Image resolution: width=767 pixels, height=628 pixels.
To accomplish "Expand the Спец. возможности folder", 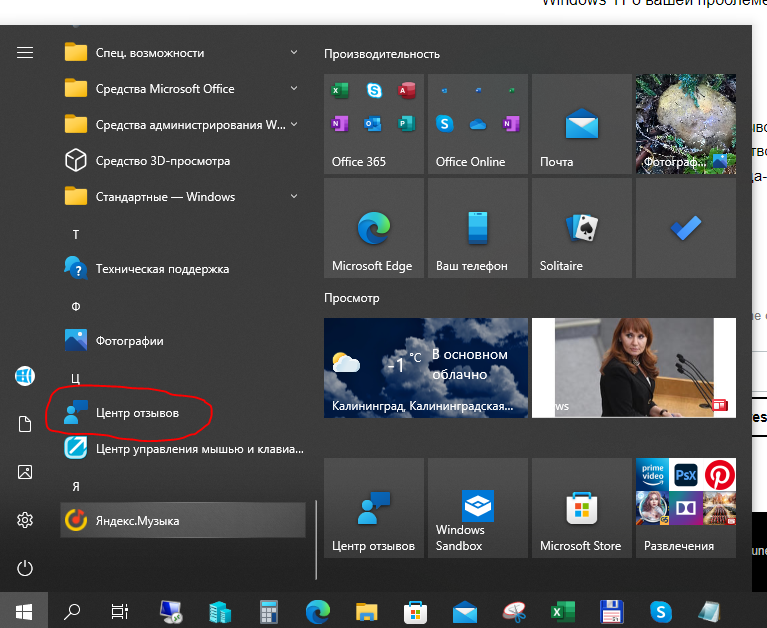I will (x=183, y=52).
